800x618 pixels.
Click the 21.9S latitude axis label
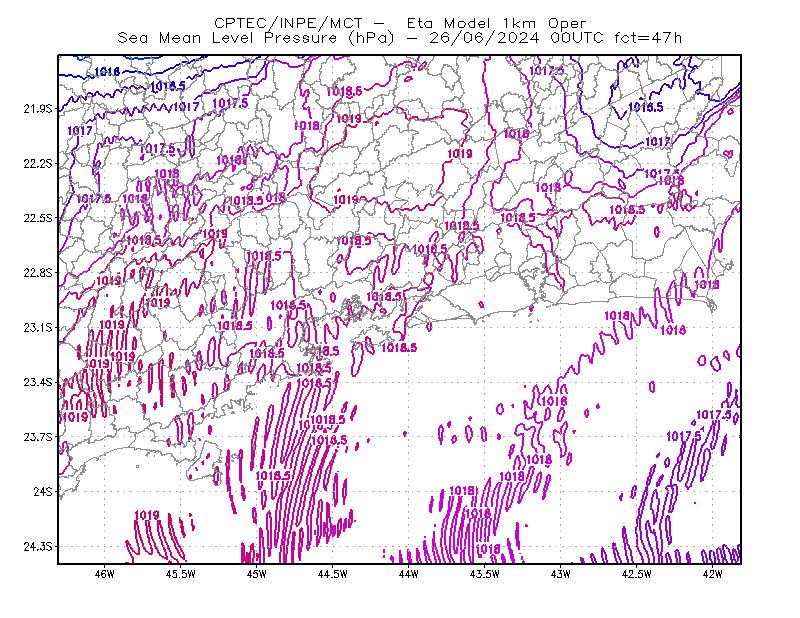click(x=38, y=109)
